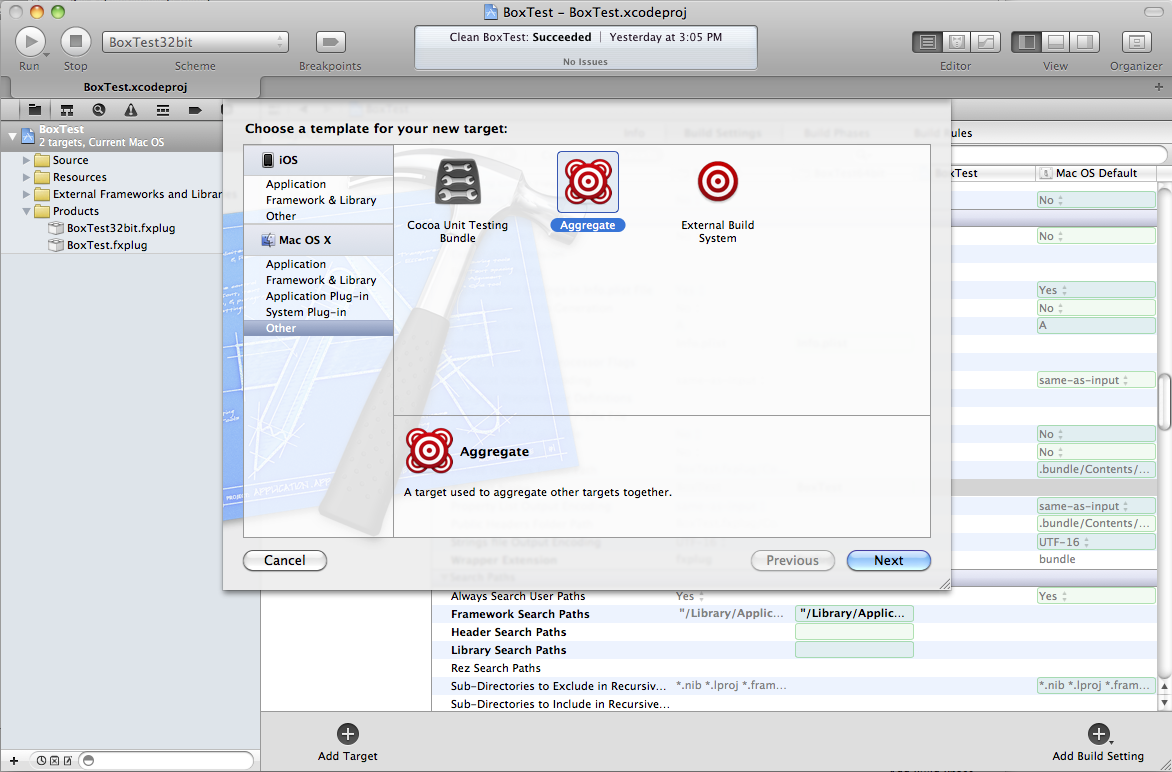Open the Search navigator
The image size is (1172, 772).
click(x=98, y=110)
